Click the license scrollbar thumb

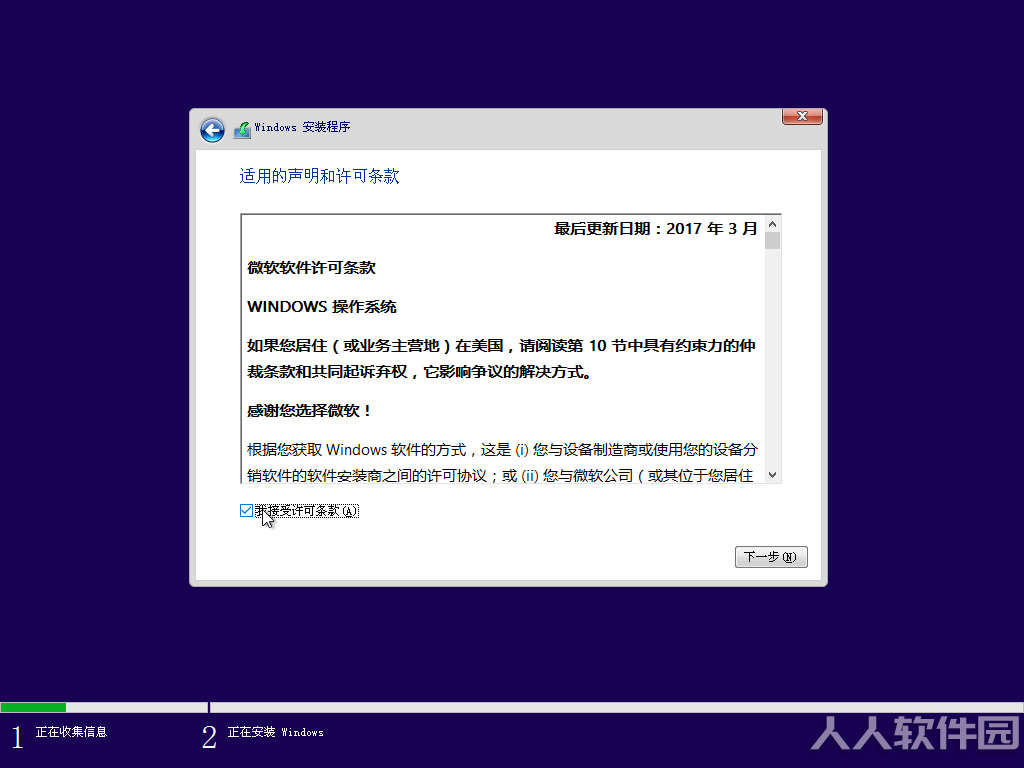773,240
